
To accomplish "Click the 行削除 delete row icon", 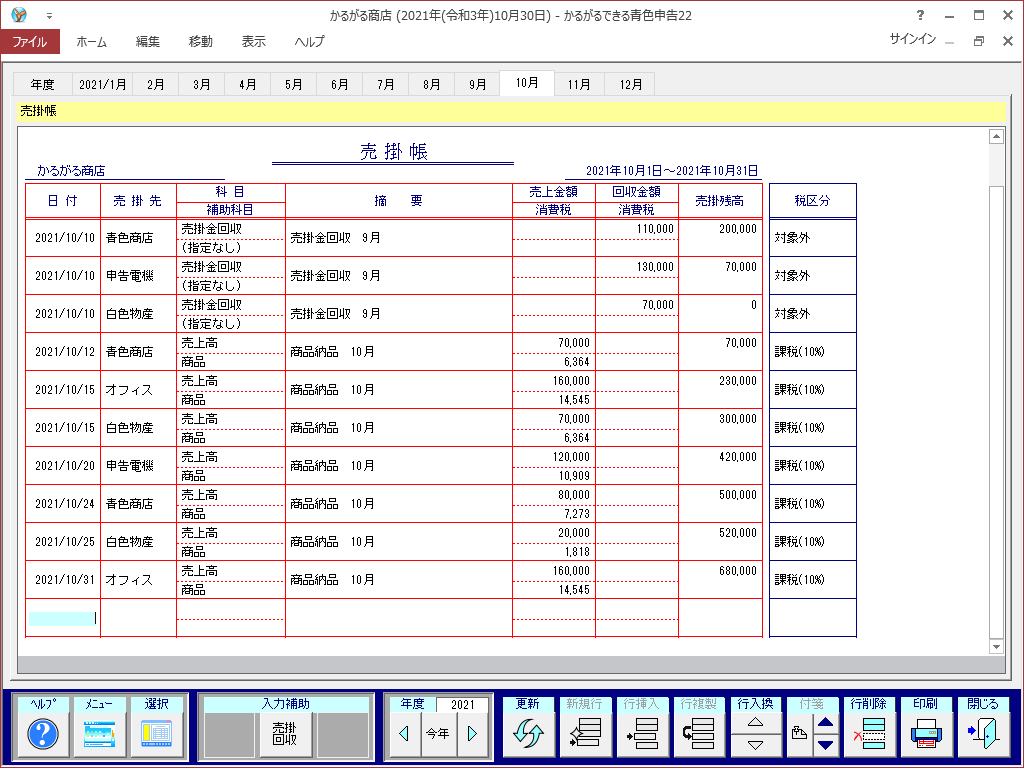I will coord(869,734).
